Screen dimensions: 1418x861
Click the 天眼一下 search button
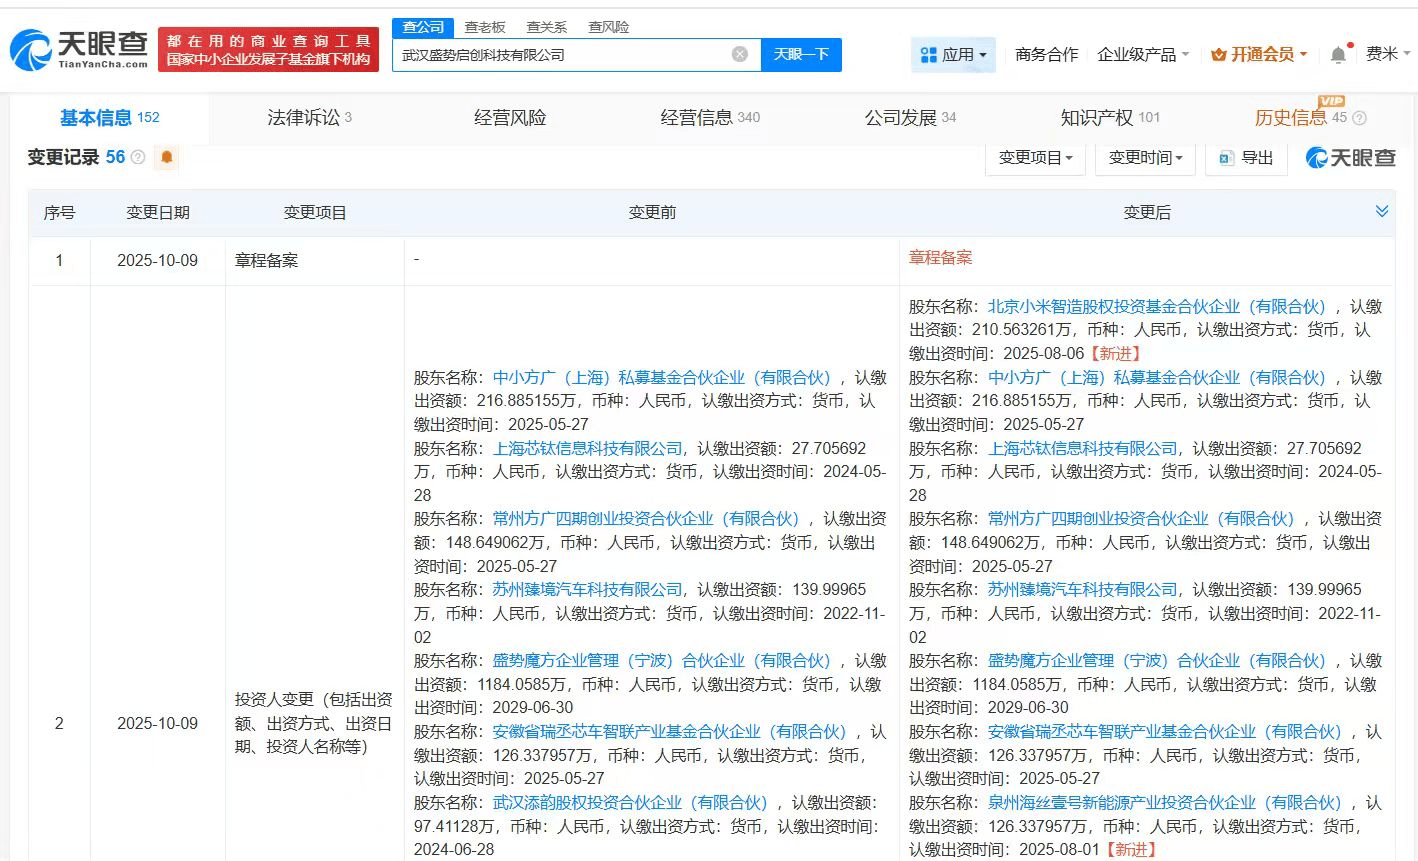click(x=801, y=54)
